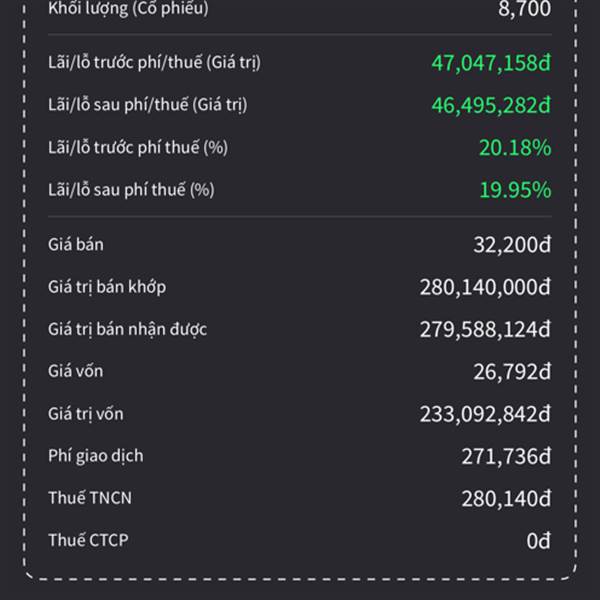
Task: Tap the 19.95% after-fee profit percentage
Action: [515, 190]
